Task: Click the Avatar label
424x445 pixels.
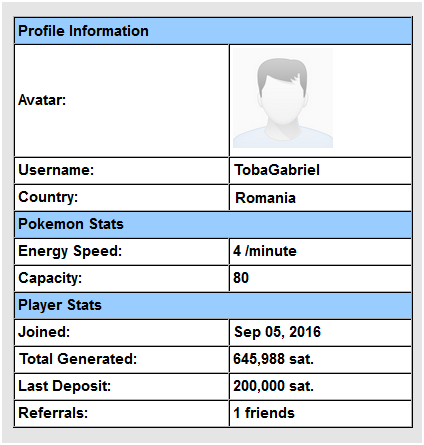Action: [x=42, y=100]
